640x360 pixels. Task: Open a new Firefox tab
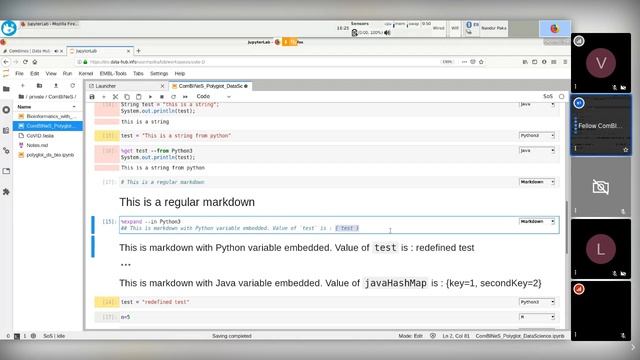pos(138,51)
